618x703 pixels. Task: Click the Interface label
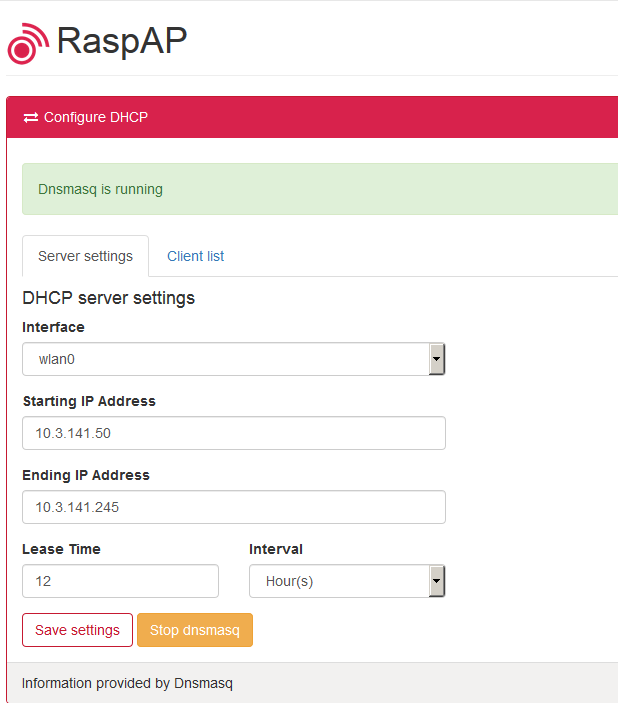(53, 327)
